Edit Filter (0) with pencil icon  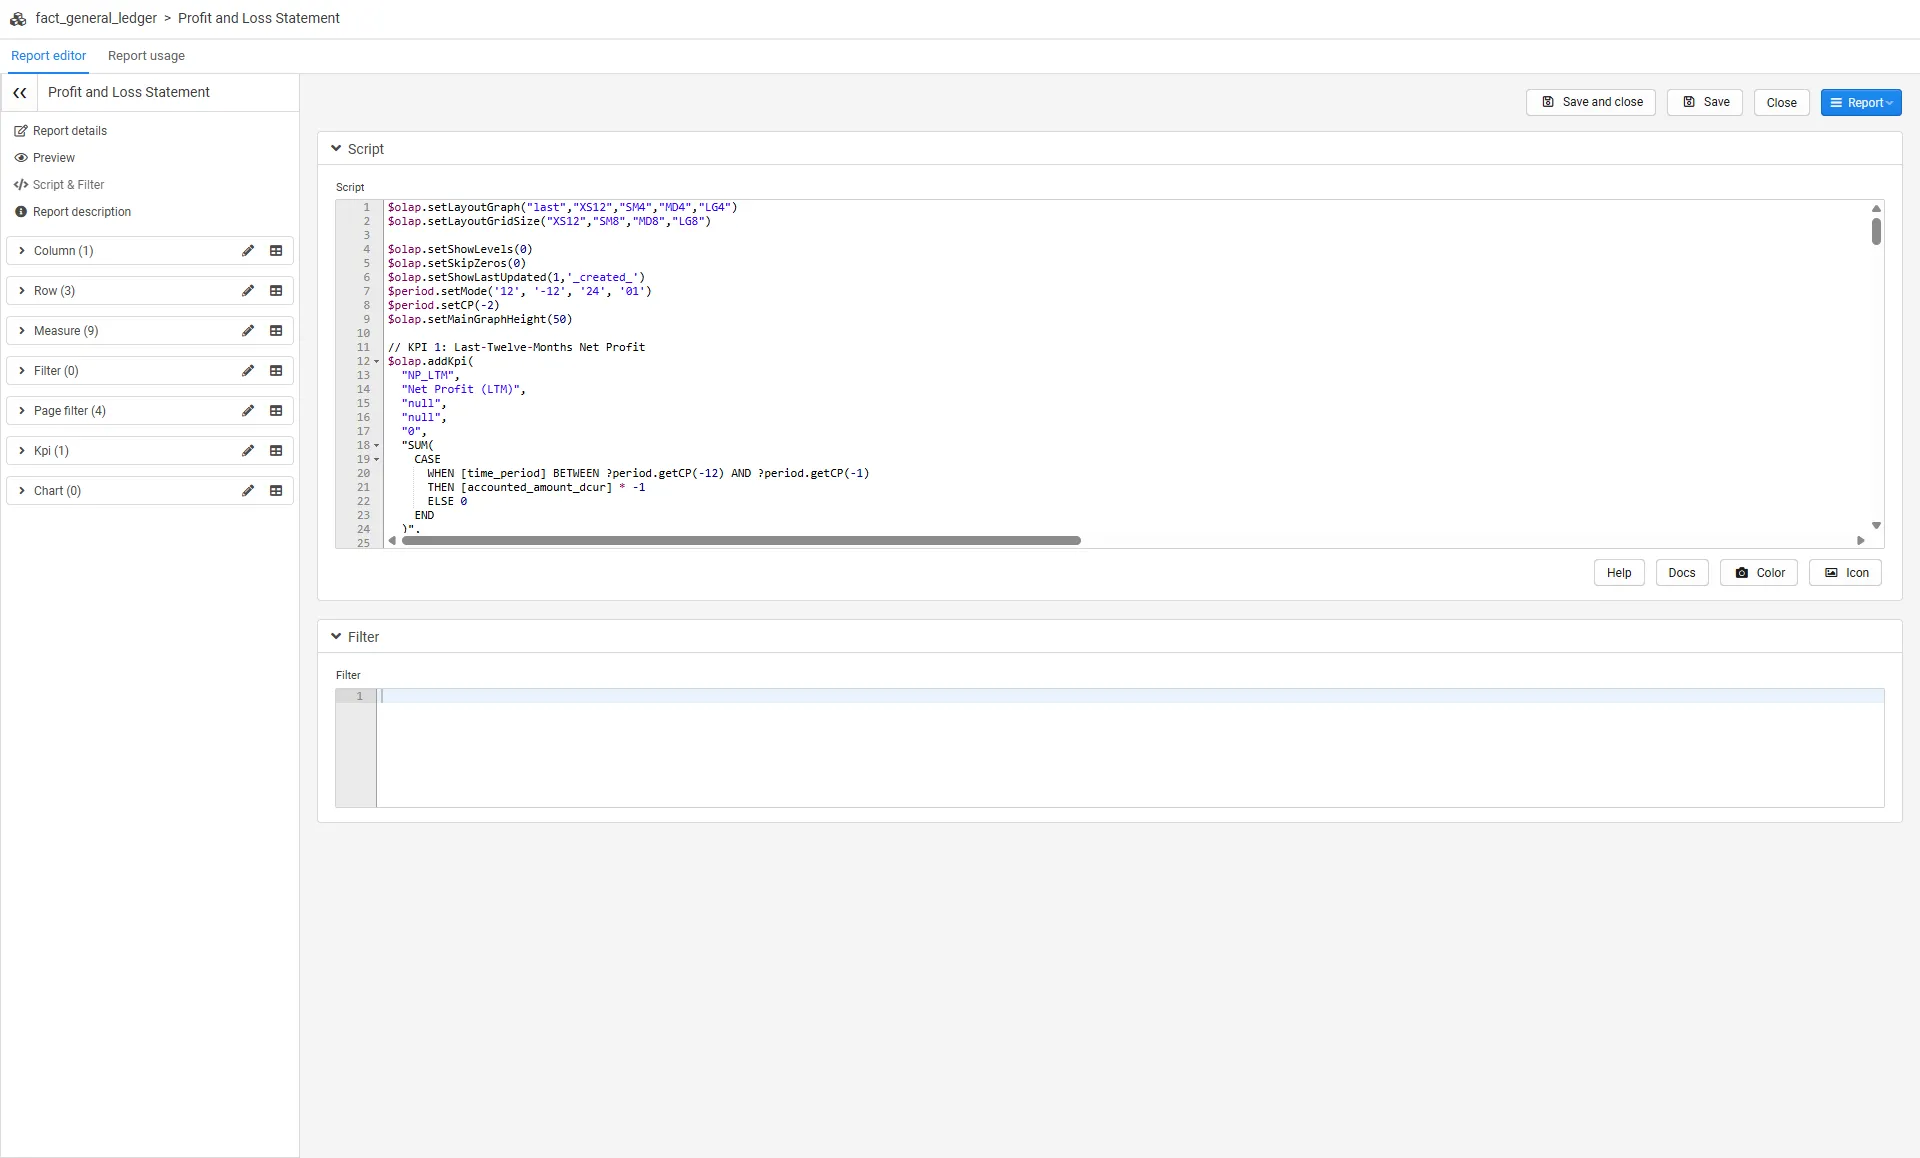(x=248, y=371)
